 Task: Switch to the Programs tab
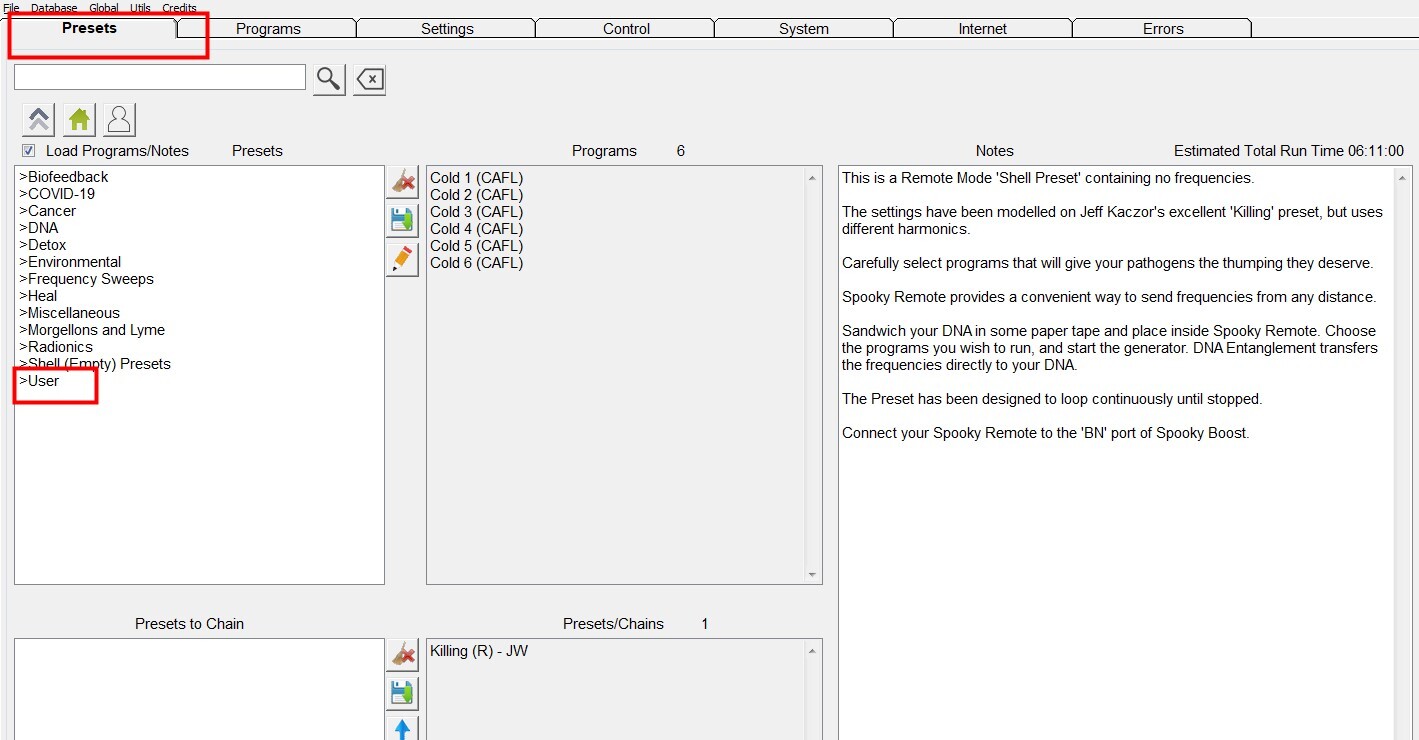[x=268, y=29]
